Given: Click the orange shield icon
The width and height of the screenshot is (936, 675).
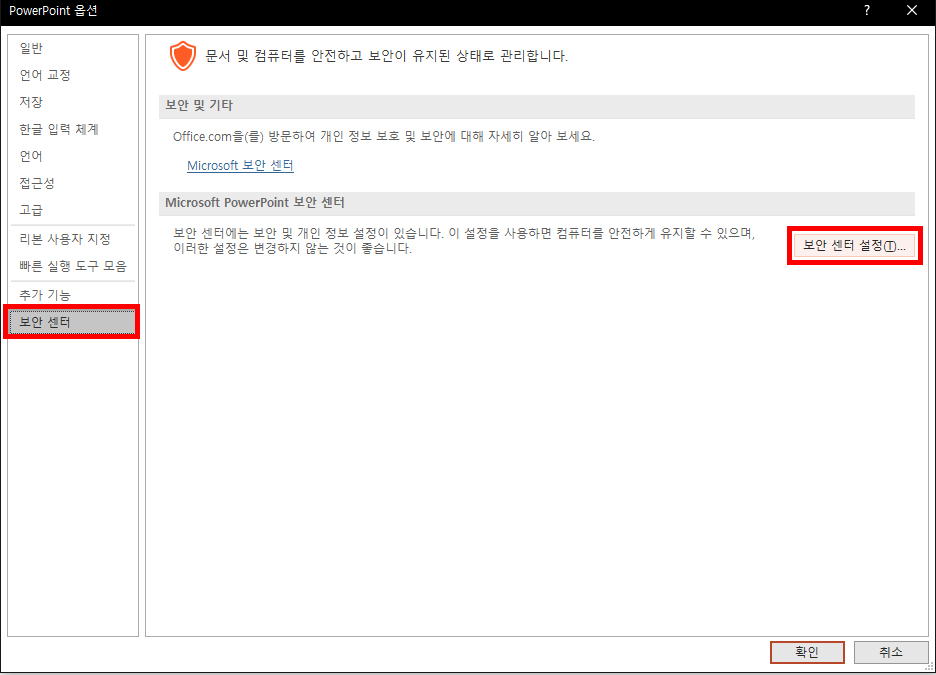Looking at the screenshot, I should pyautogui.click(x=183, y=56).
